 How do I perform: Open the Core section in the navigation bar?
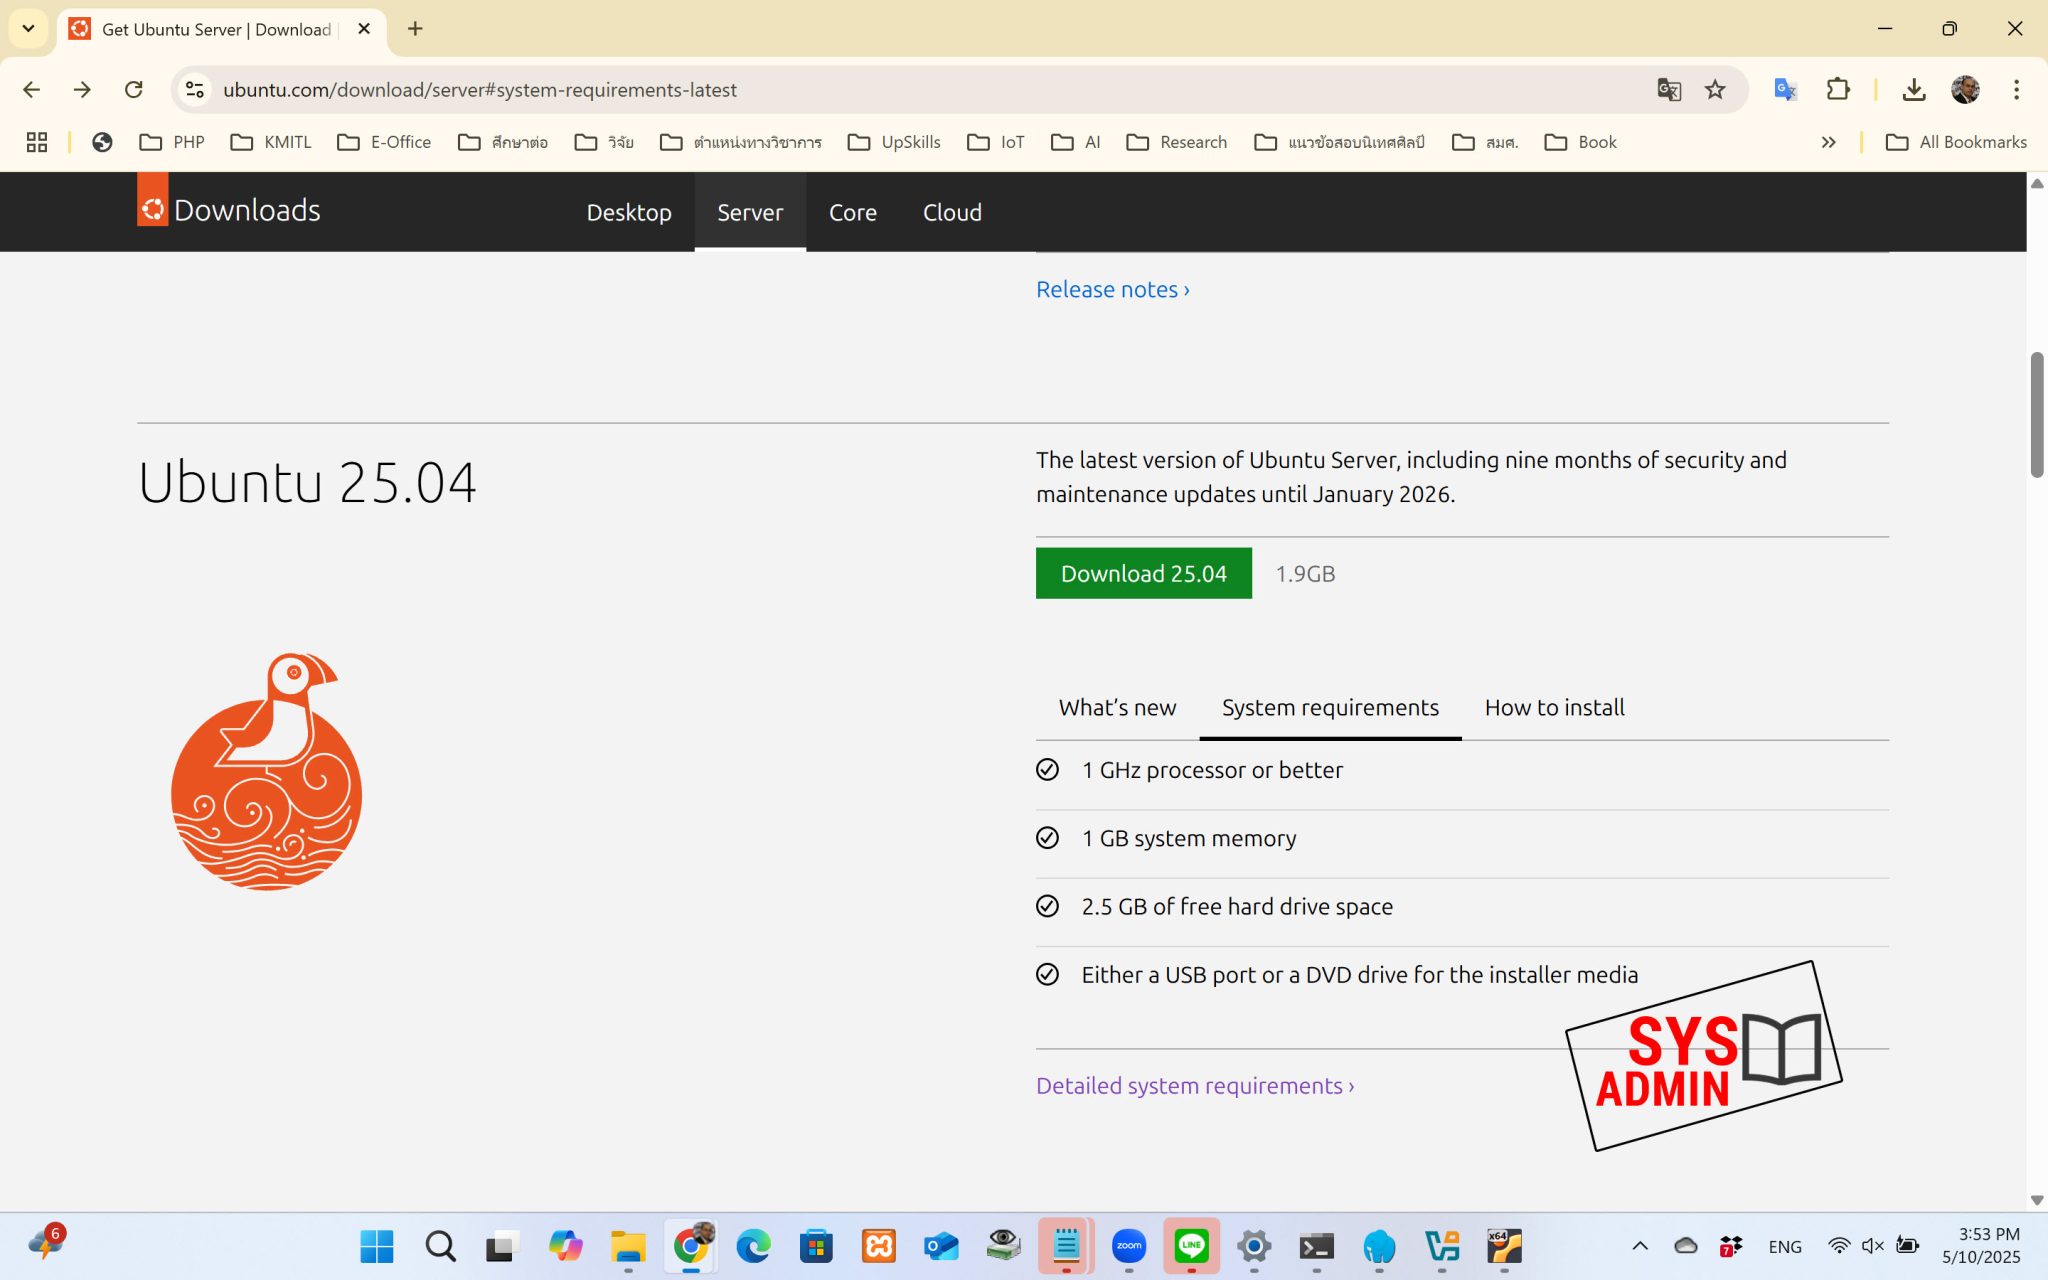tap(852, 212)
